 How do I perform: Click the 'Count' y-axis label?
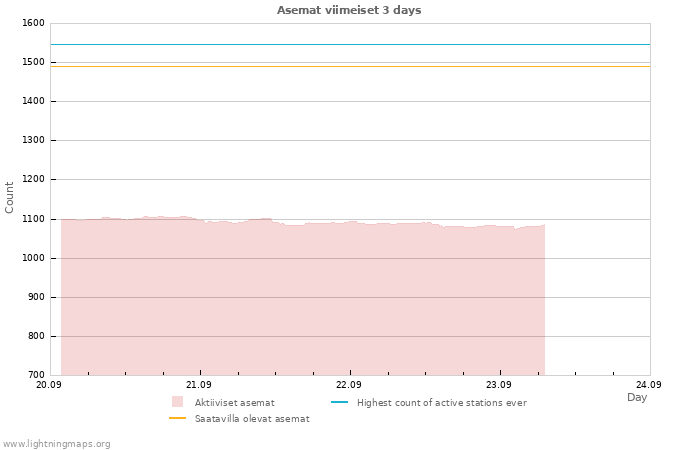pos(9,197)
